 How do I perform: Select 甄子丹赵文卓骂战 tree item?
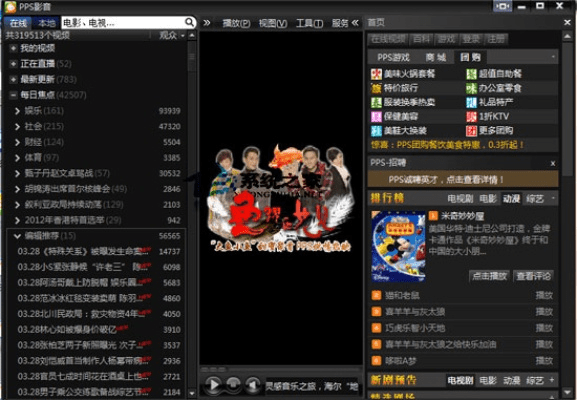click(x=67, y=173)
